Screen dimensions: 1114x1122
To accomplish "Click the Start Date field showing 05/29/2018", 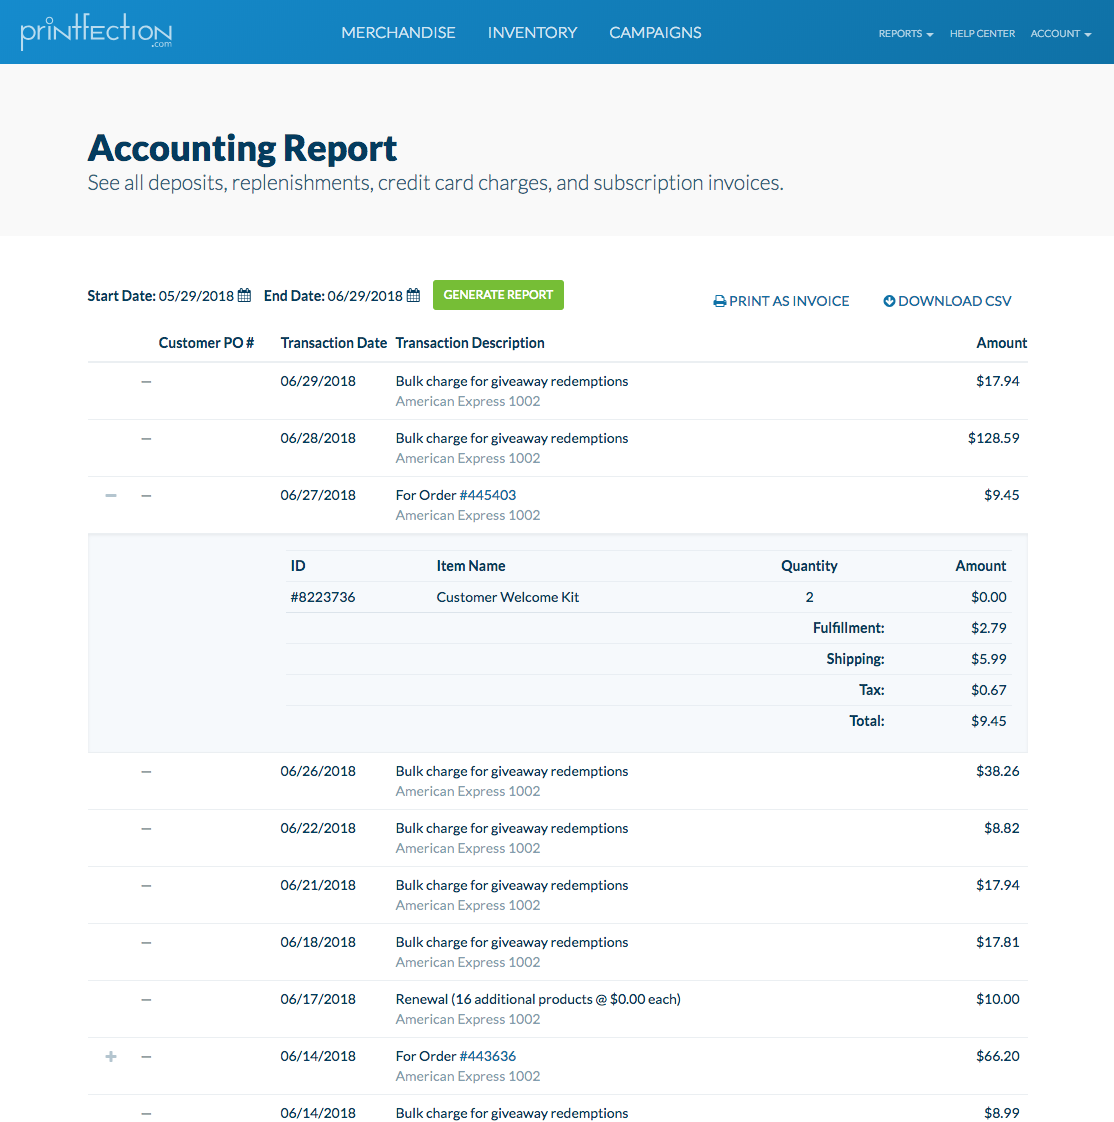I will tap(196, 295).
